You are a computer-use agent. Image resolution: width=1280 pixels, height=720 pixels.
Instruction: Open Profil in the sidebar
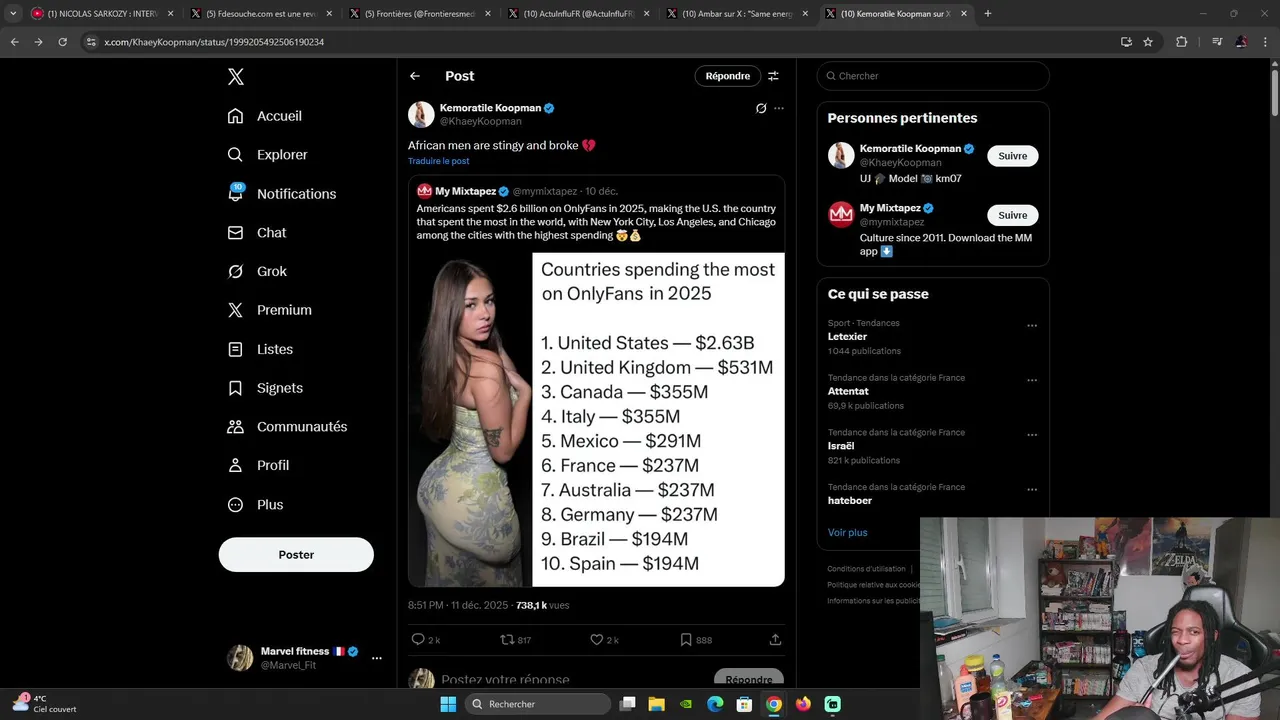[258, 465]
